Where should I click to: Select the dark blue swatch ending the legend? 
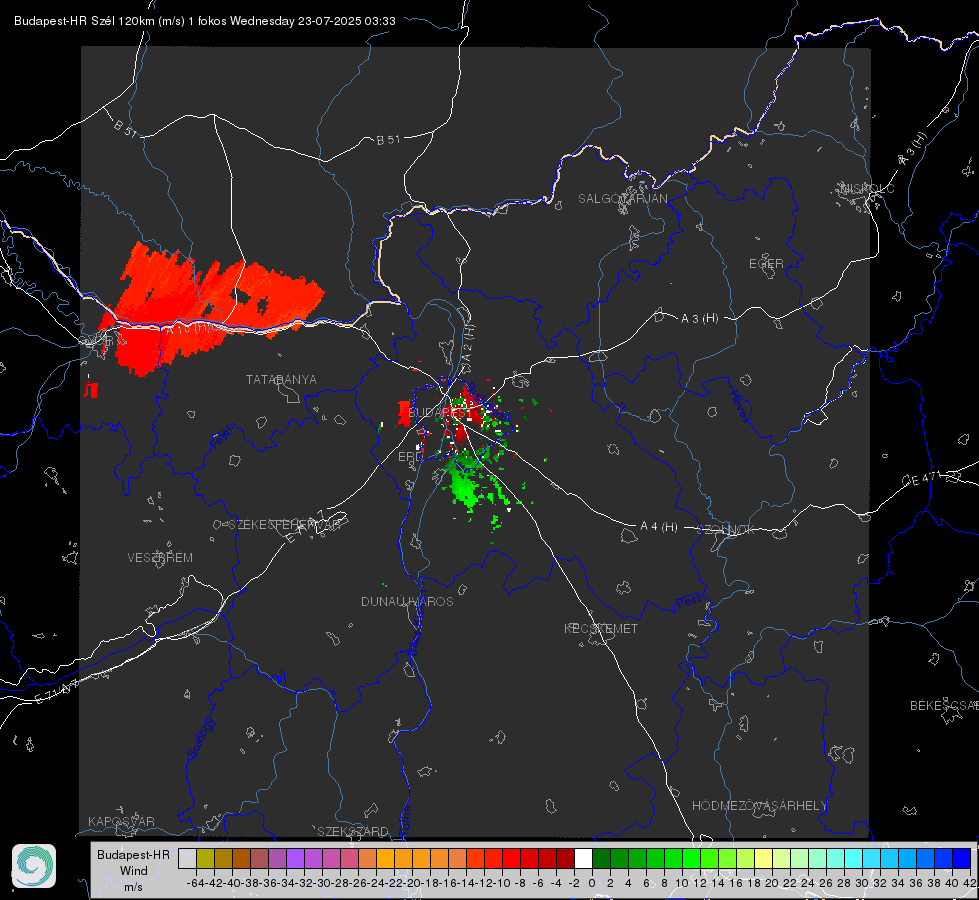pos(962,859)
